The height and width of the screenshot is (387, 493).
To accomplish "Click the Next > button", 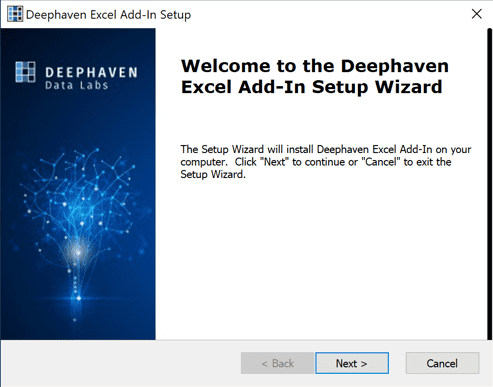I will click(352, 363).
